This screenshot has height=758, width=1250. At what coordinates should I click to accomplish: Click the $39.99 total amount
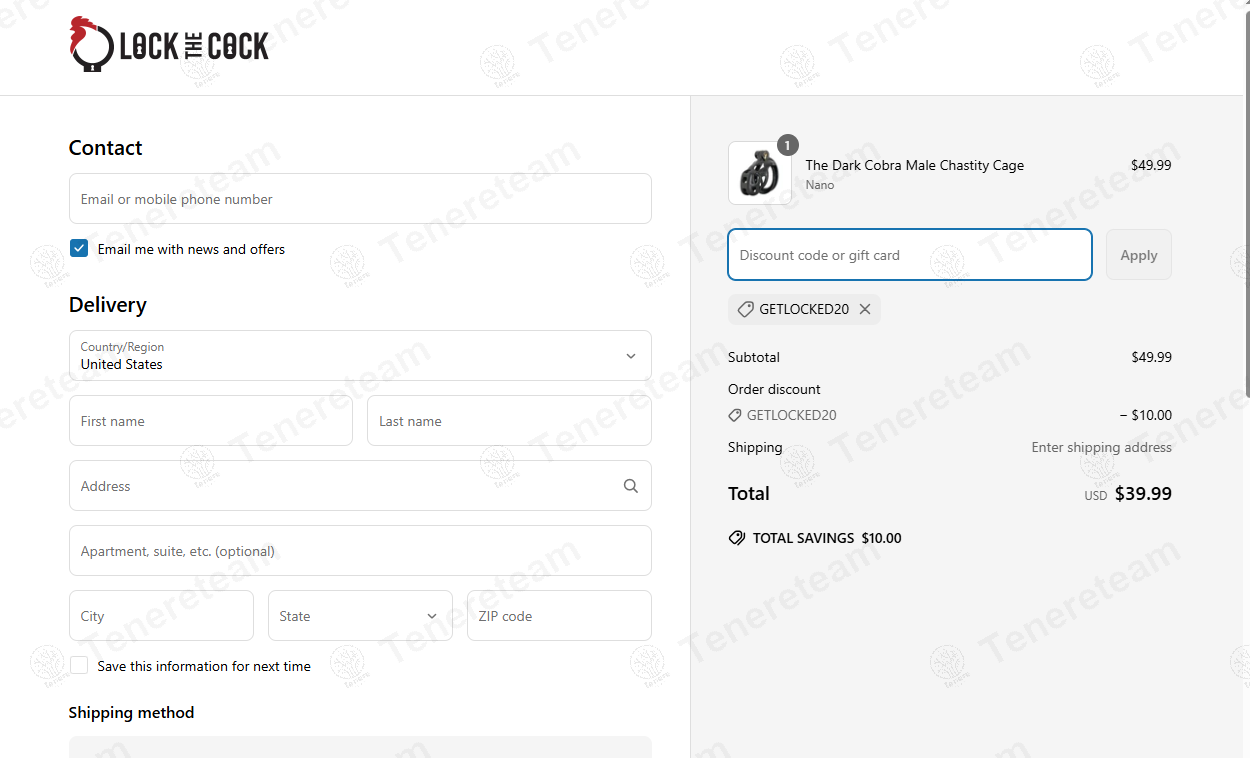[1143, 493]
